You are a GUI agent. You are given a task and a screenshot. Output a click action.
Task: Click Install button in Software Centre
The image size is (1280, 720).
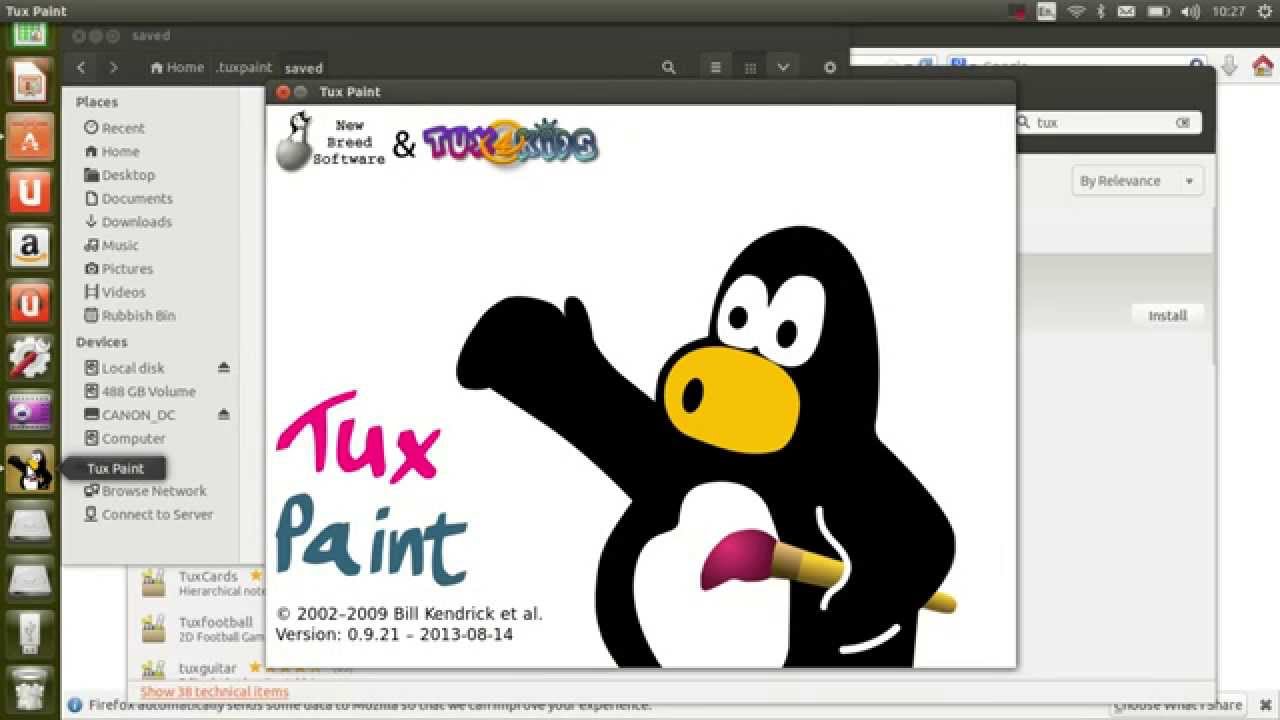1167,315
